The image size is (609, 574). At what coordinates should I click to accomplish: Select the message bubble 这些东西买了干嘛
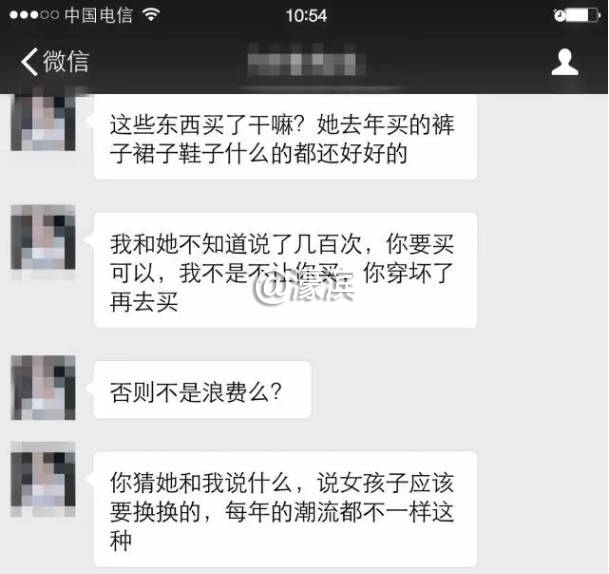click(x=285, y=137)
